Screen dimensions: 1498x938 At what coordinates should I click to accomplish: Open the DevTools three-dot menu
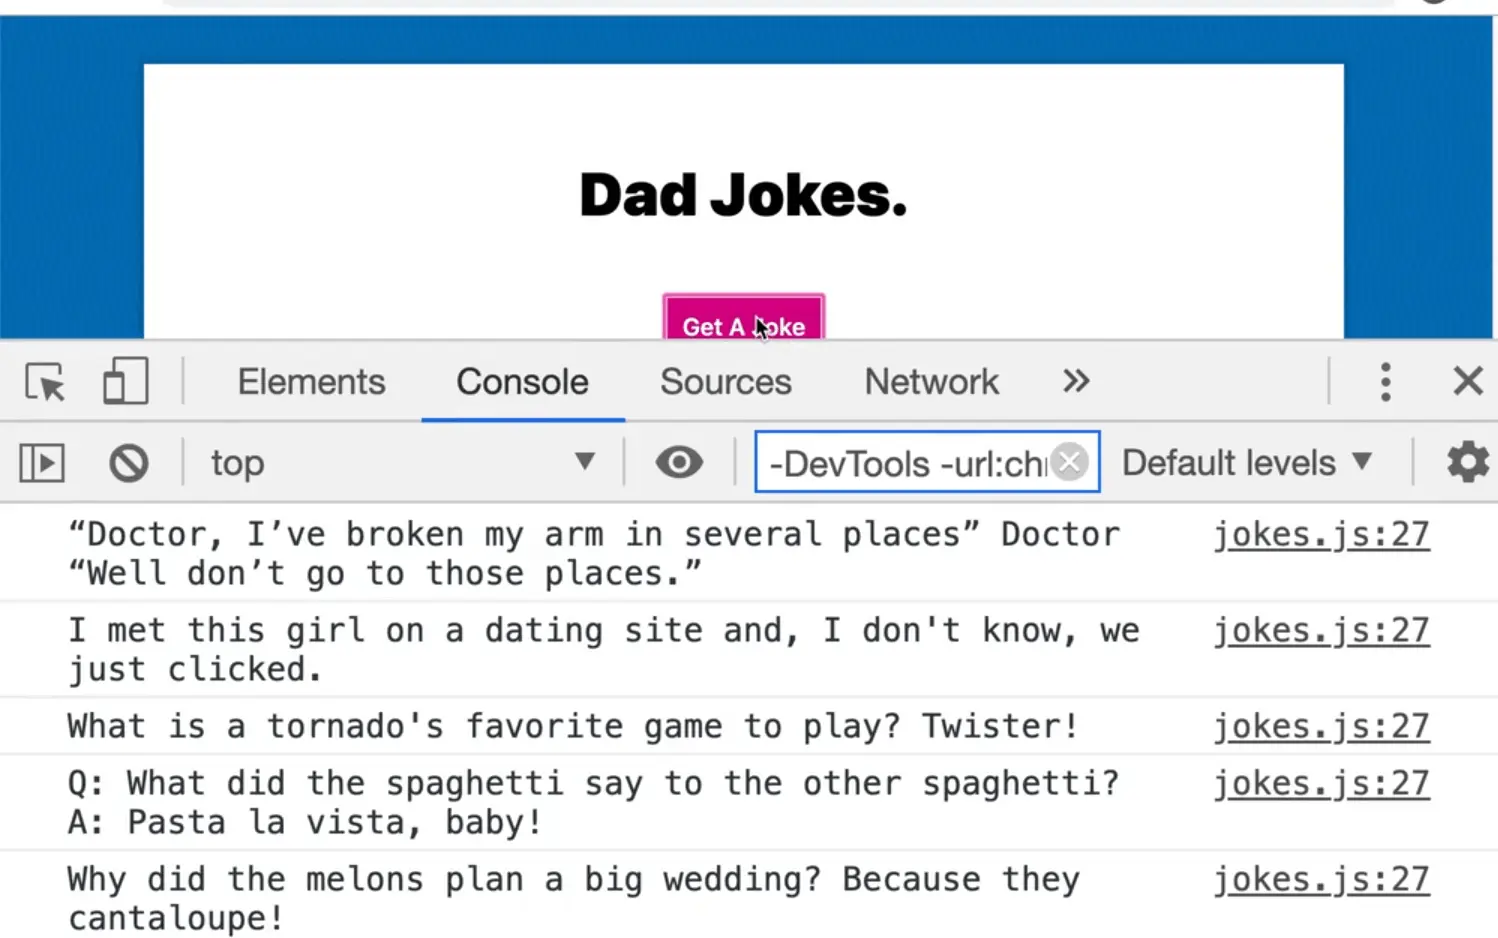pyautogui.click(x=1385, y=382)
